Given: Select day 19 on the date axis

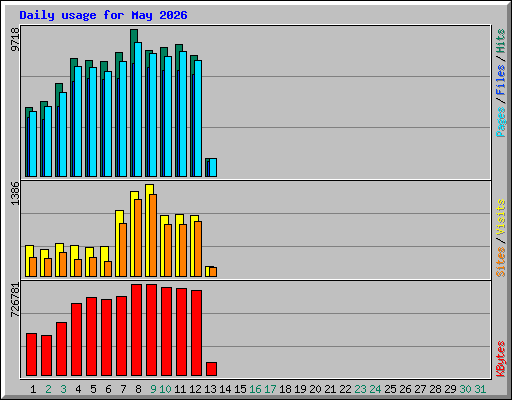Looking at the screenshot, I should [x=300, y=389].
